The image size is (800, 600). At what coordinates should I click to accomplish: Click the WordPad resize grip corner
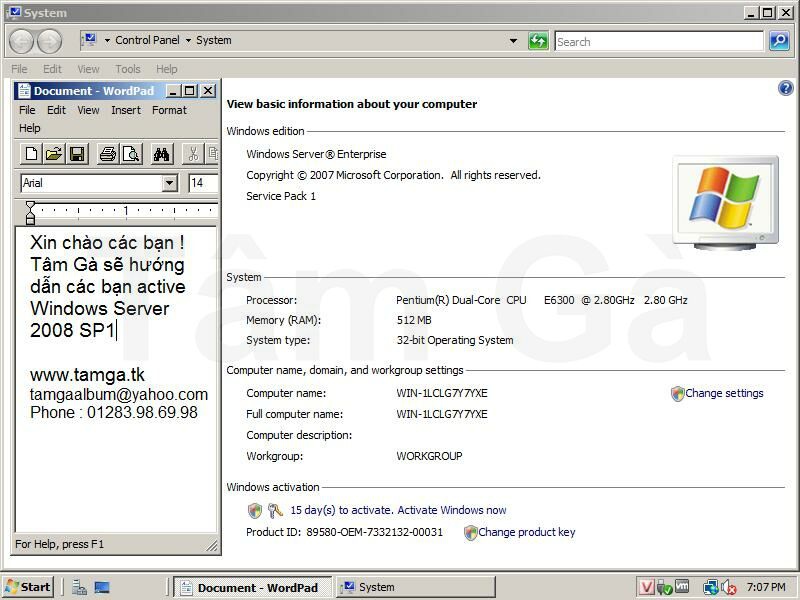212,545
